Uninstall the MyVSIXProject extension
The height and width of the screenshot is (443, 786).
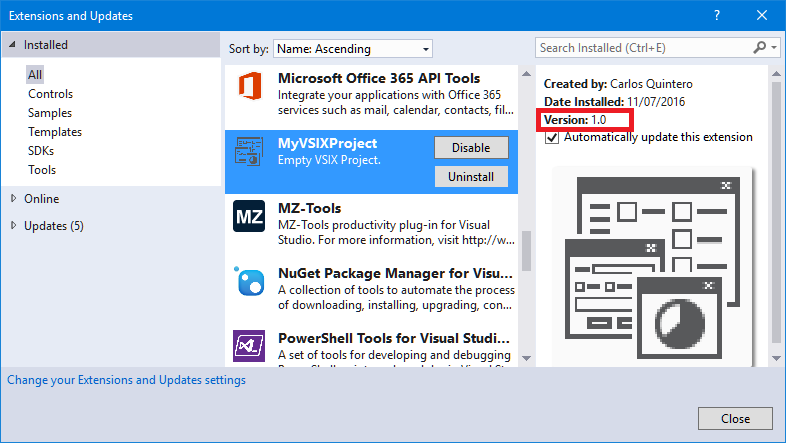(471, 177)
